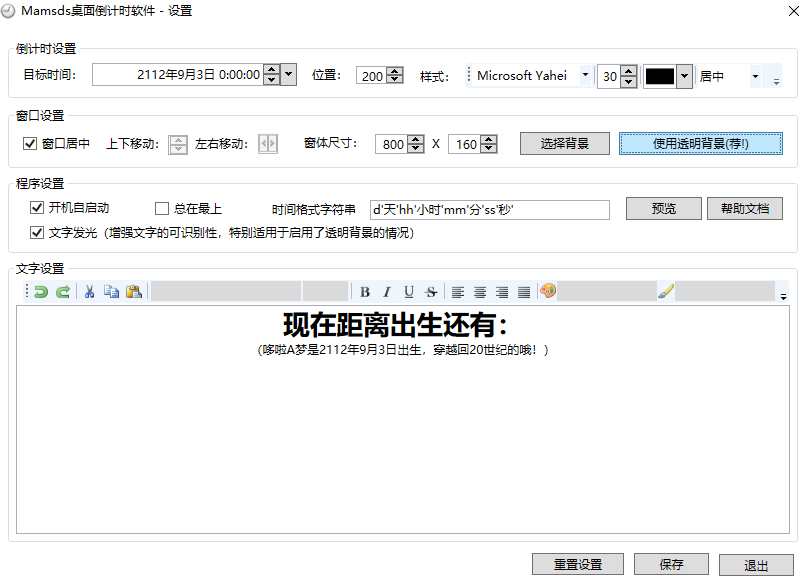Click the app clock icon in title bar
Image resolution: width=803 pixels, height=579 pixels.
click(x=8, y=11)
